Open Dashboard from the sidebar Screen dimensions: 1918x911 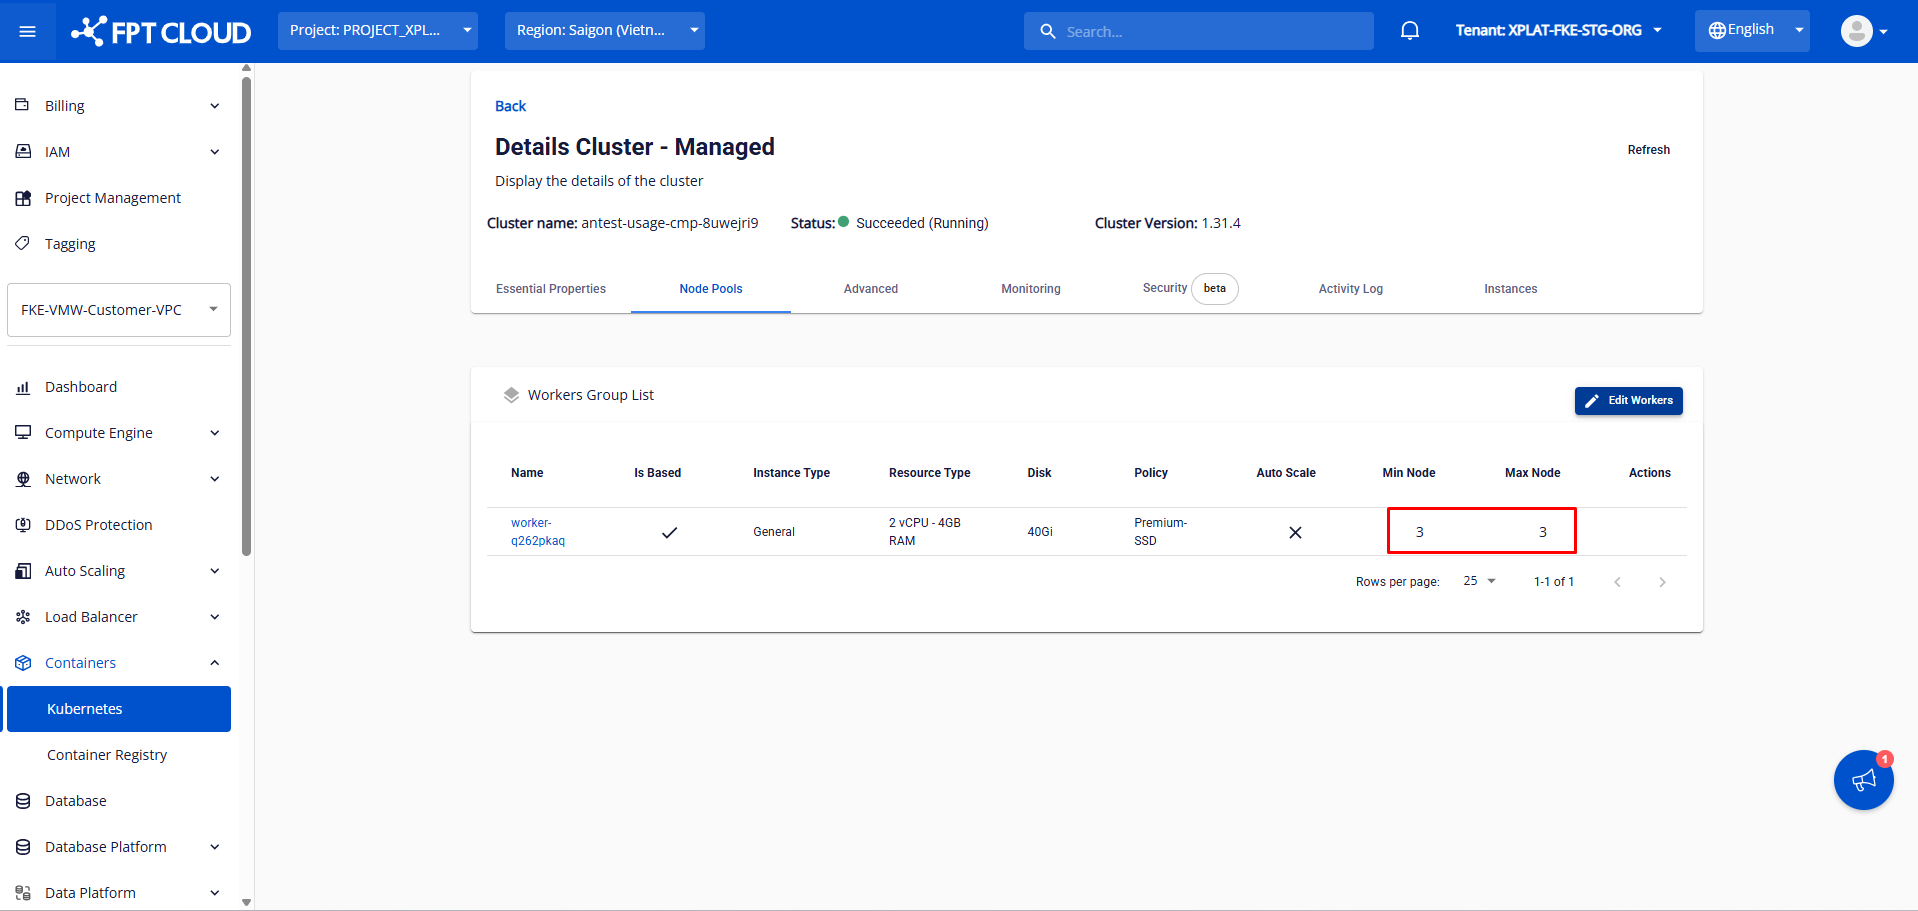click(x=80, y=387)
